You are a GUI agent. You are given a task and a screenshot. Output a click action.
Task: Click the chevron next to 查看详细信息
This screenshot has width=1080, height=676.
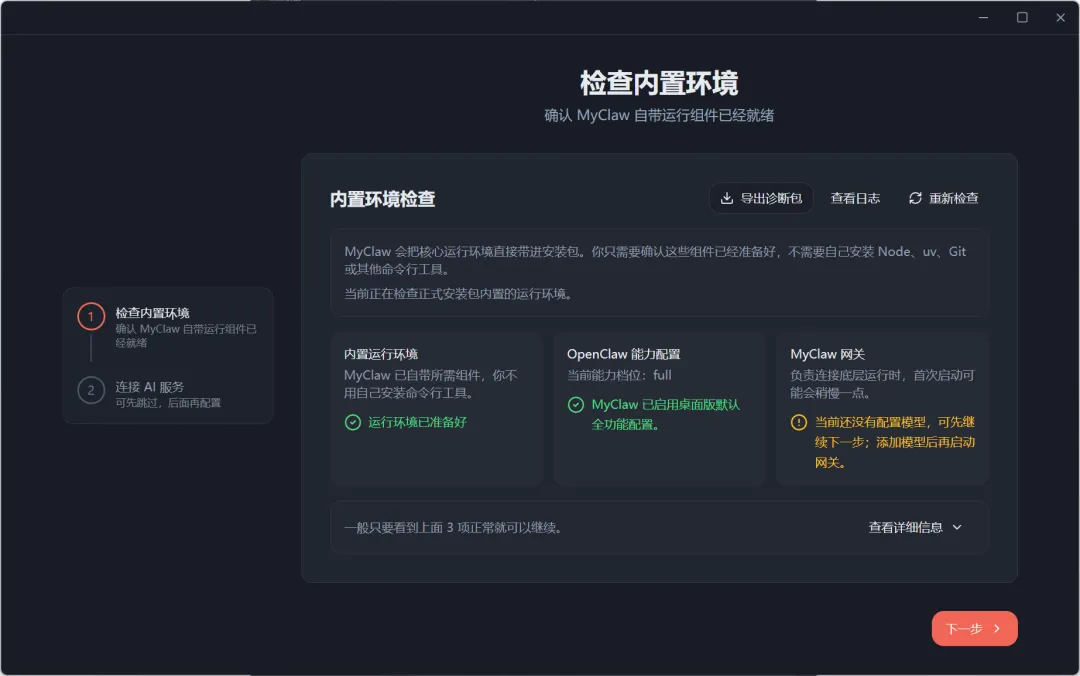coord(957,527)
